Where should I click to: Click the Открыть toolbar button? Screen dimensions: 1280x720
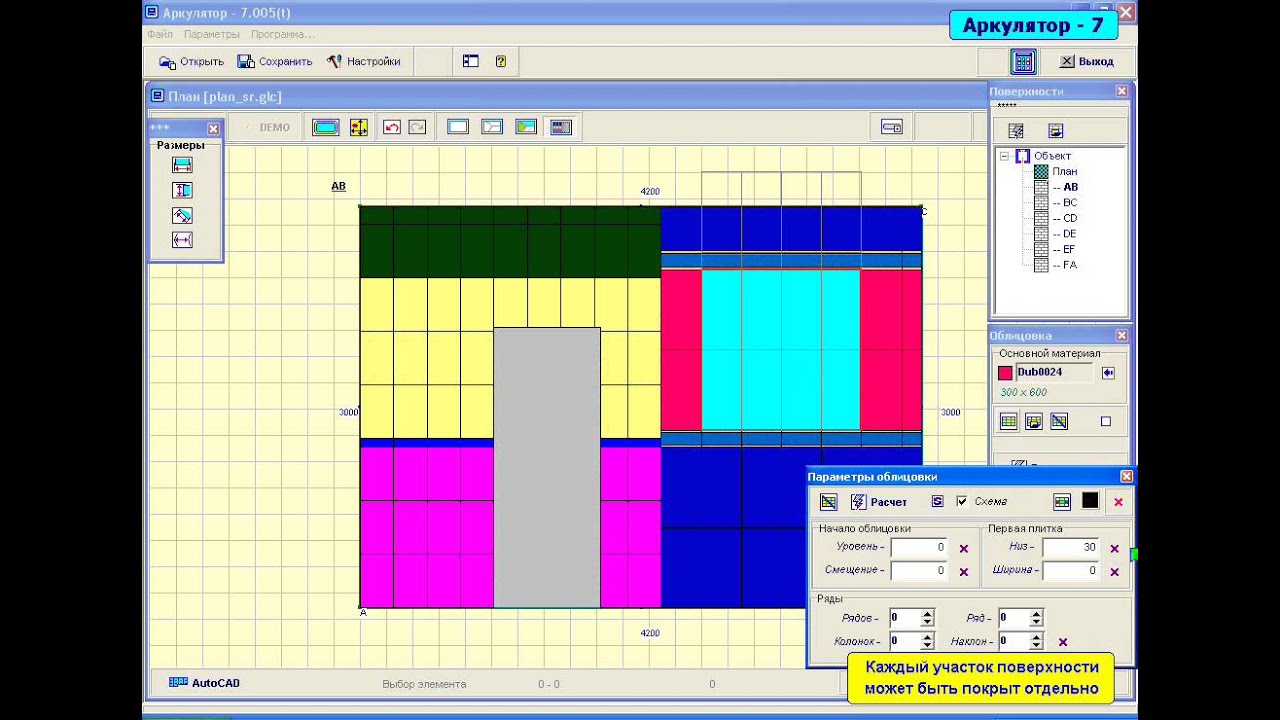191,62
